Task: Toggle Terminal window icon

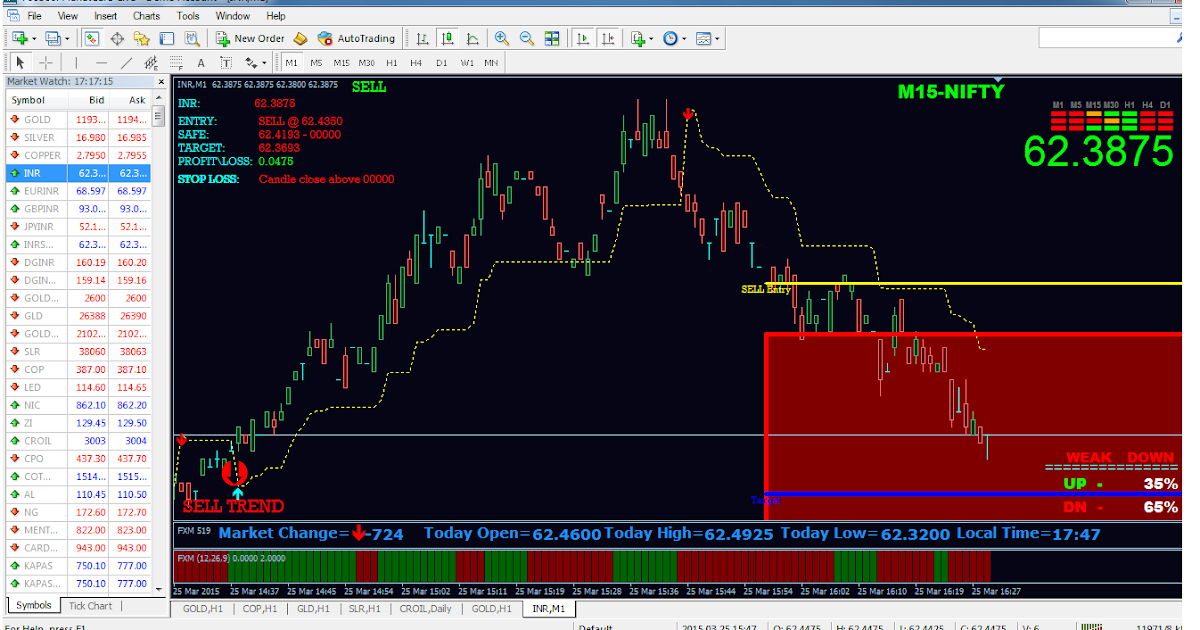Action: tap(167, 38)
